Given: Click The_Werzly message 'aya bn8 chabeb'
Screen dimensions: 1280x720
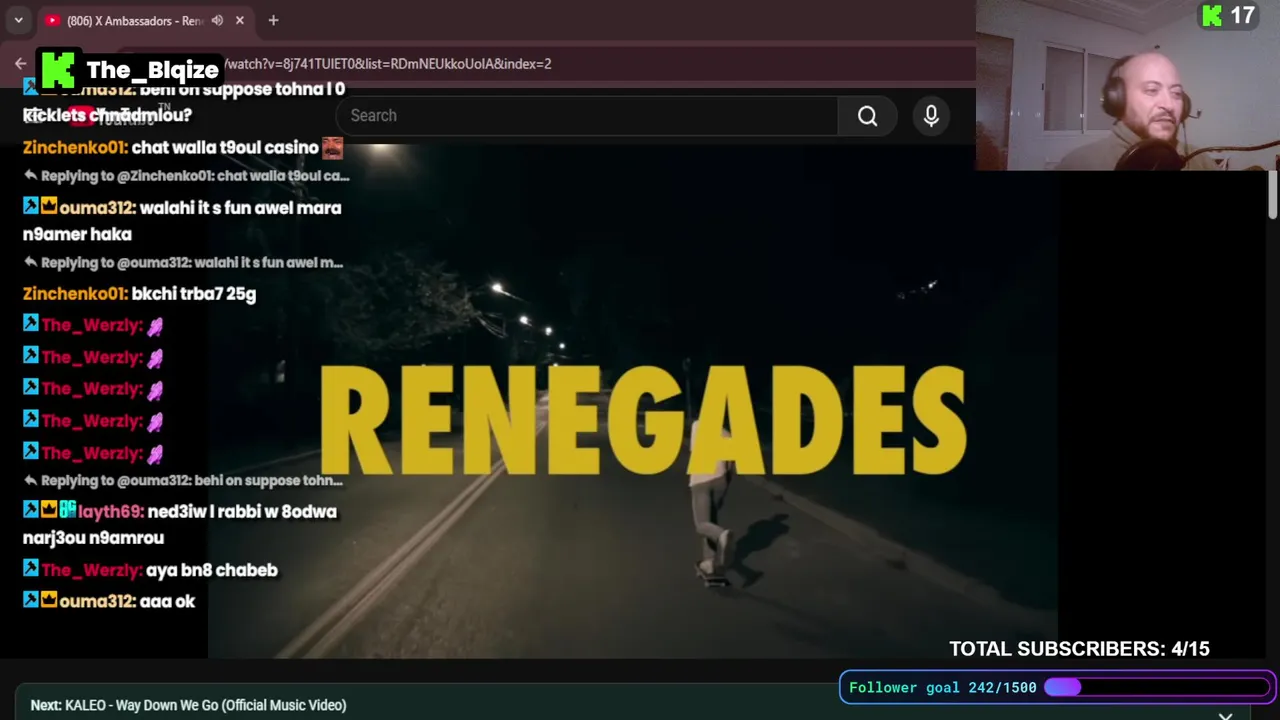Looking at the screenshot, I should 212,570.
